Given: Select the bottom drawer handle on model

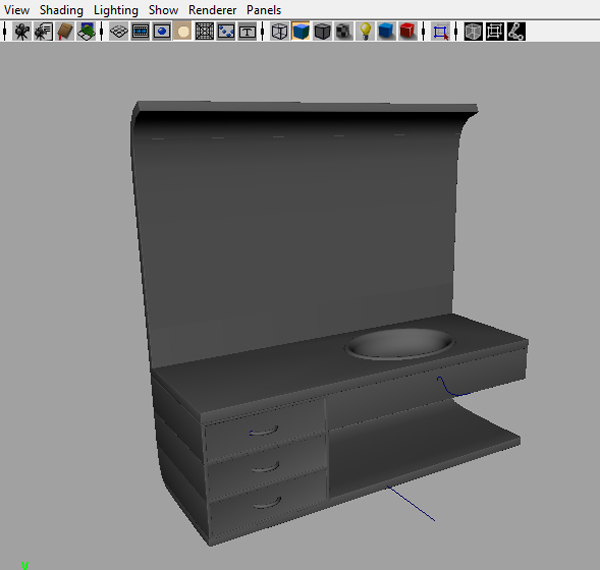Looking at the screenshot, I should click(267, 503).
